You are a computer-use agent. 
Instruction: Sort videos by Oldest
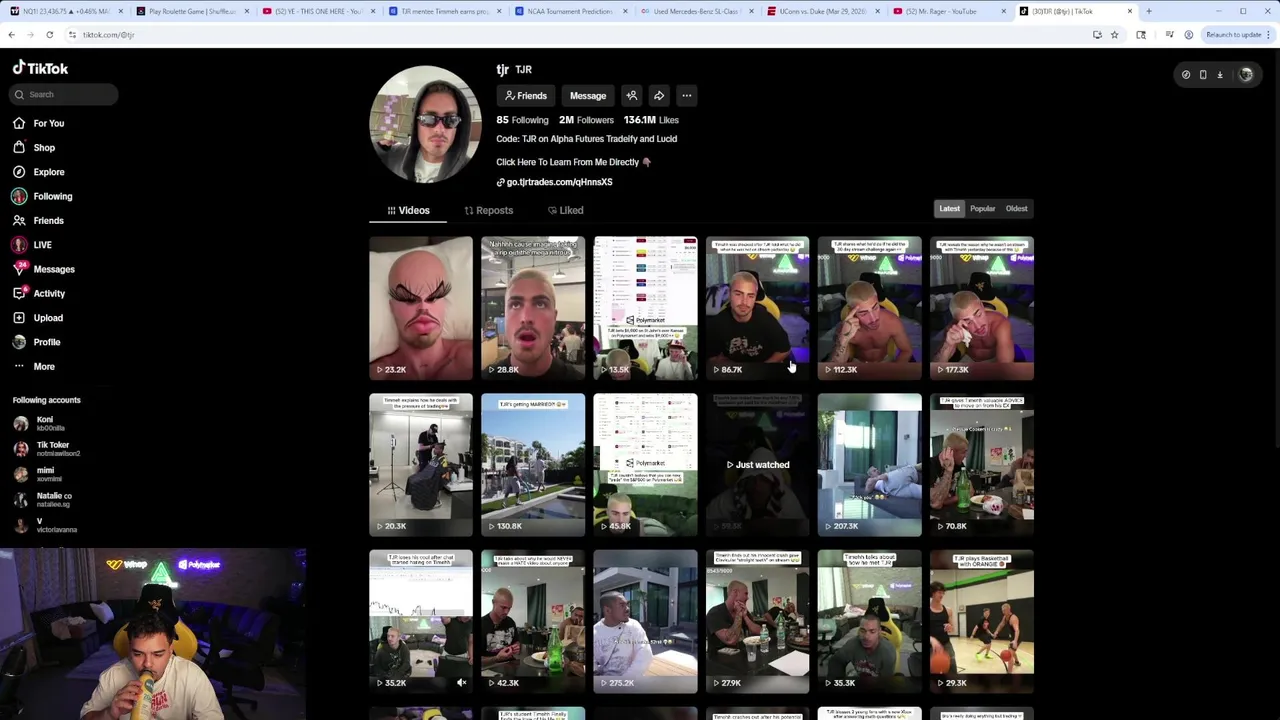point(1016,209)
